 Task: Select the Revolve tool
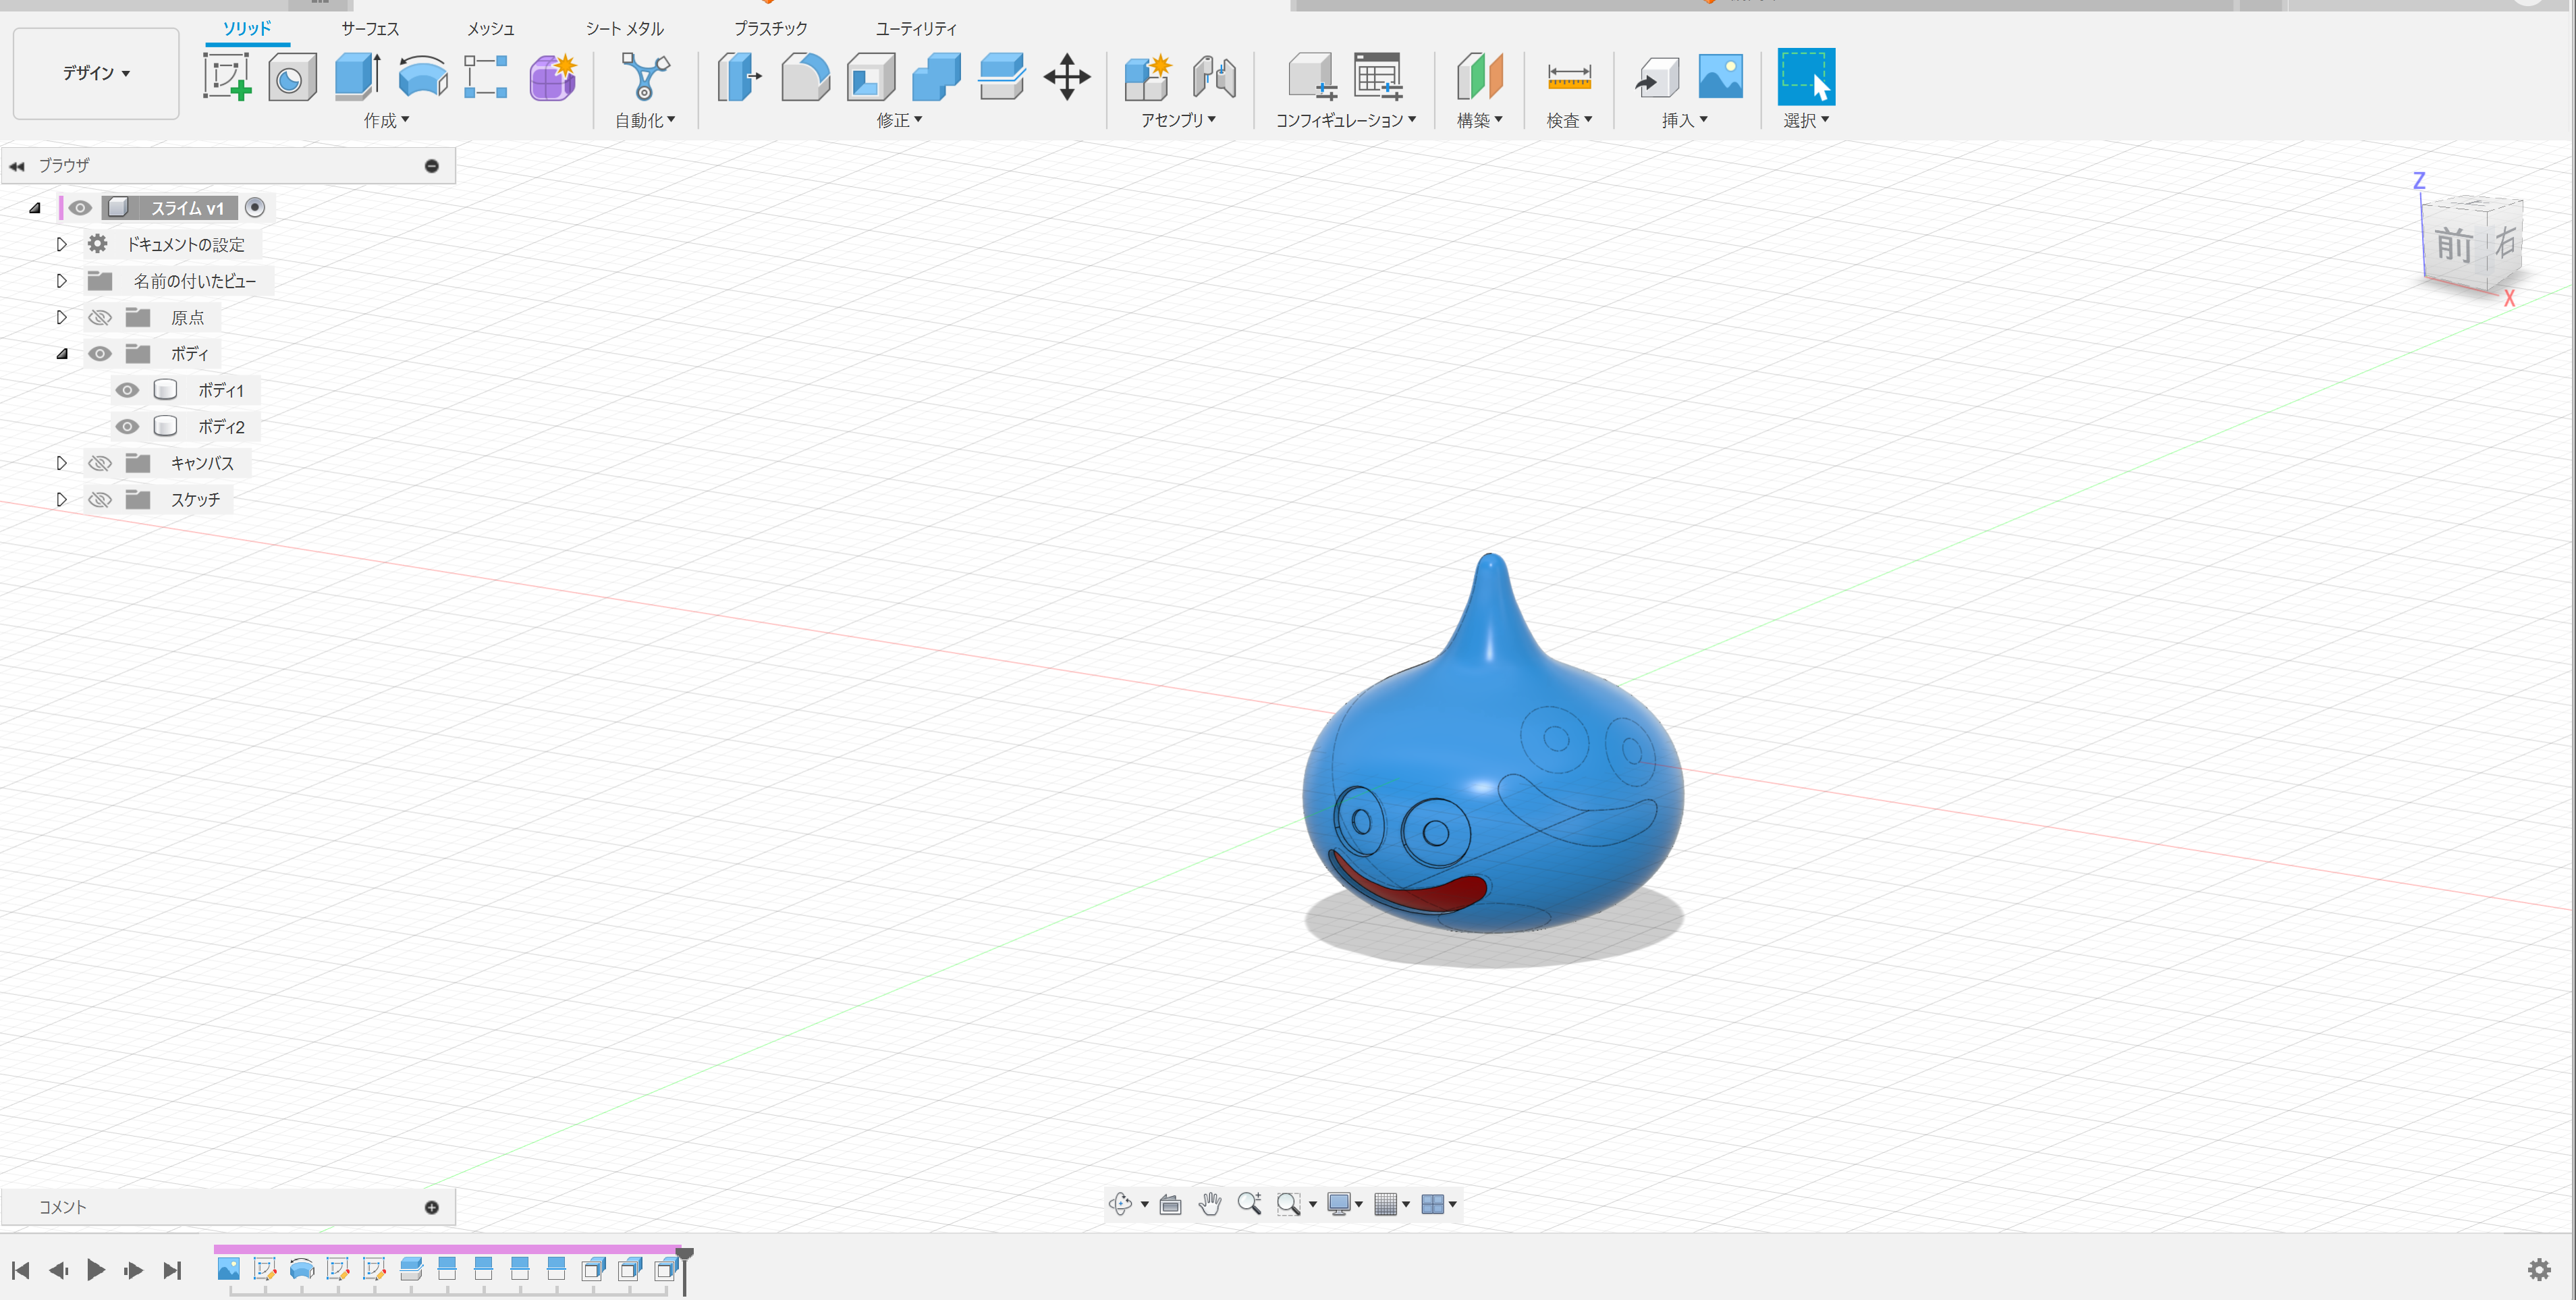422,77
